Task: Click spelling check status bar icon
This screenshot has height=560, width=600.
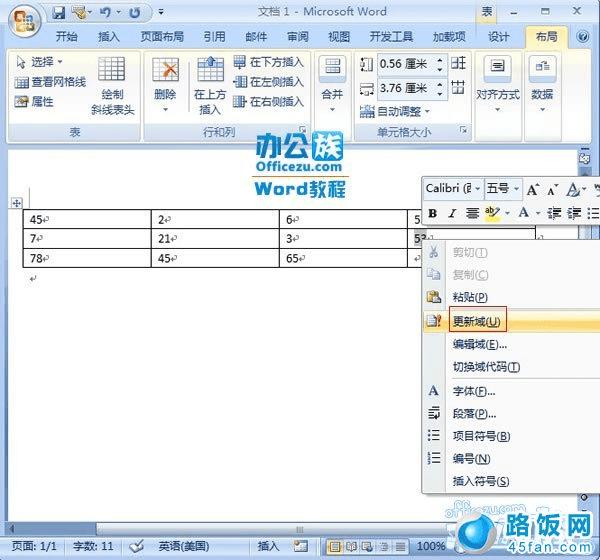Action: click(136, 546)
